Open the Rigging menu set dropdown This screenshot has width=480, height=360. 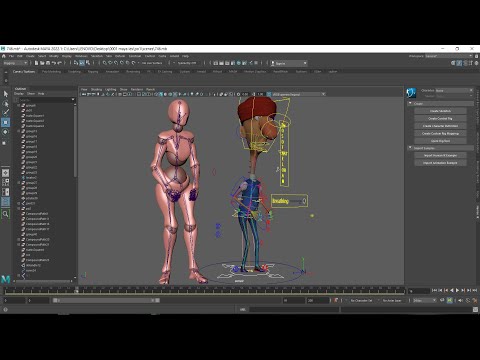pyautogui.click(x=15, y=63)
